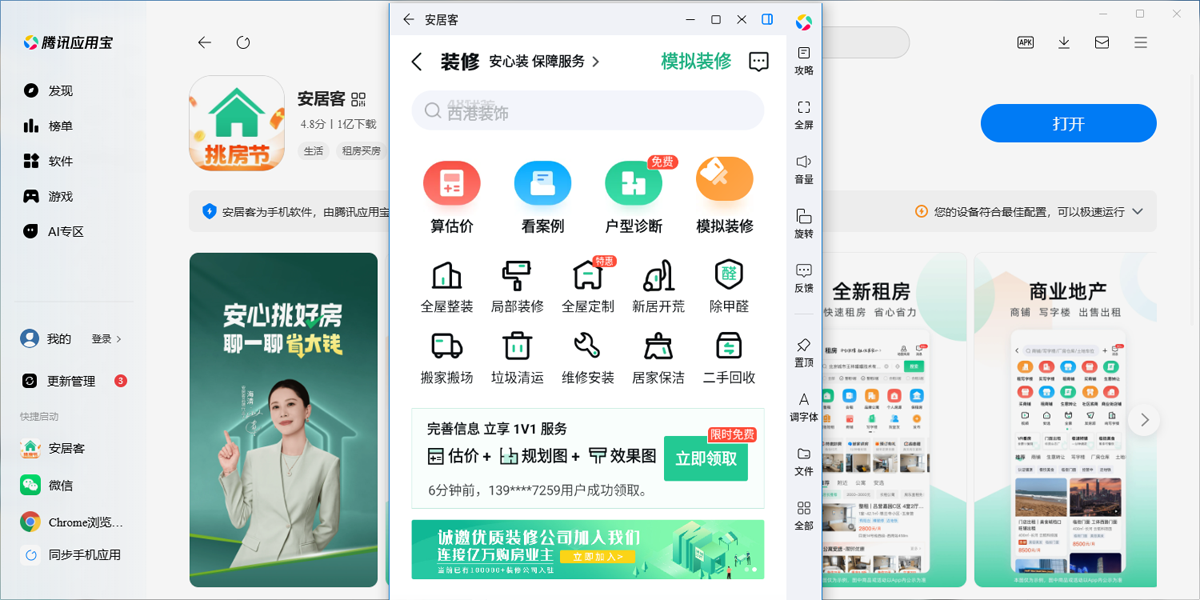Open the 算估价 cost estimate icon

click(452, 183)
